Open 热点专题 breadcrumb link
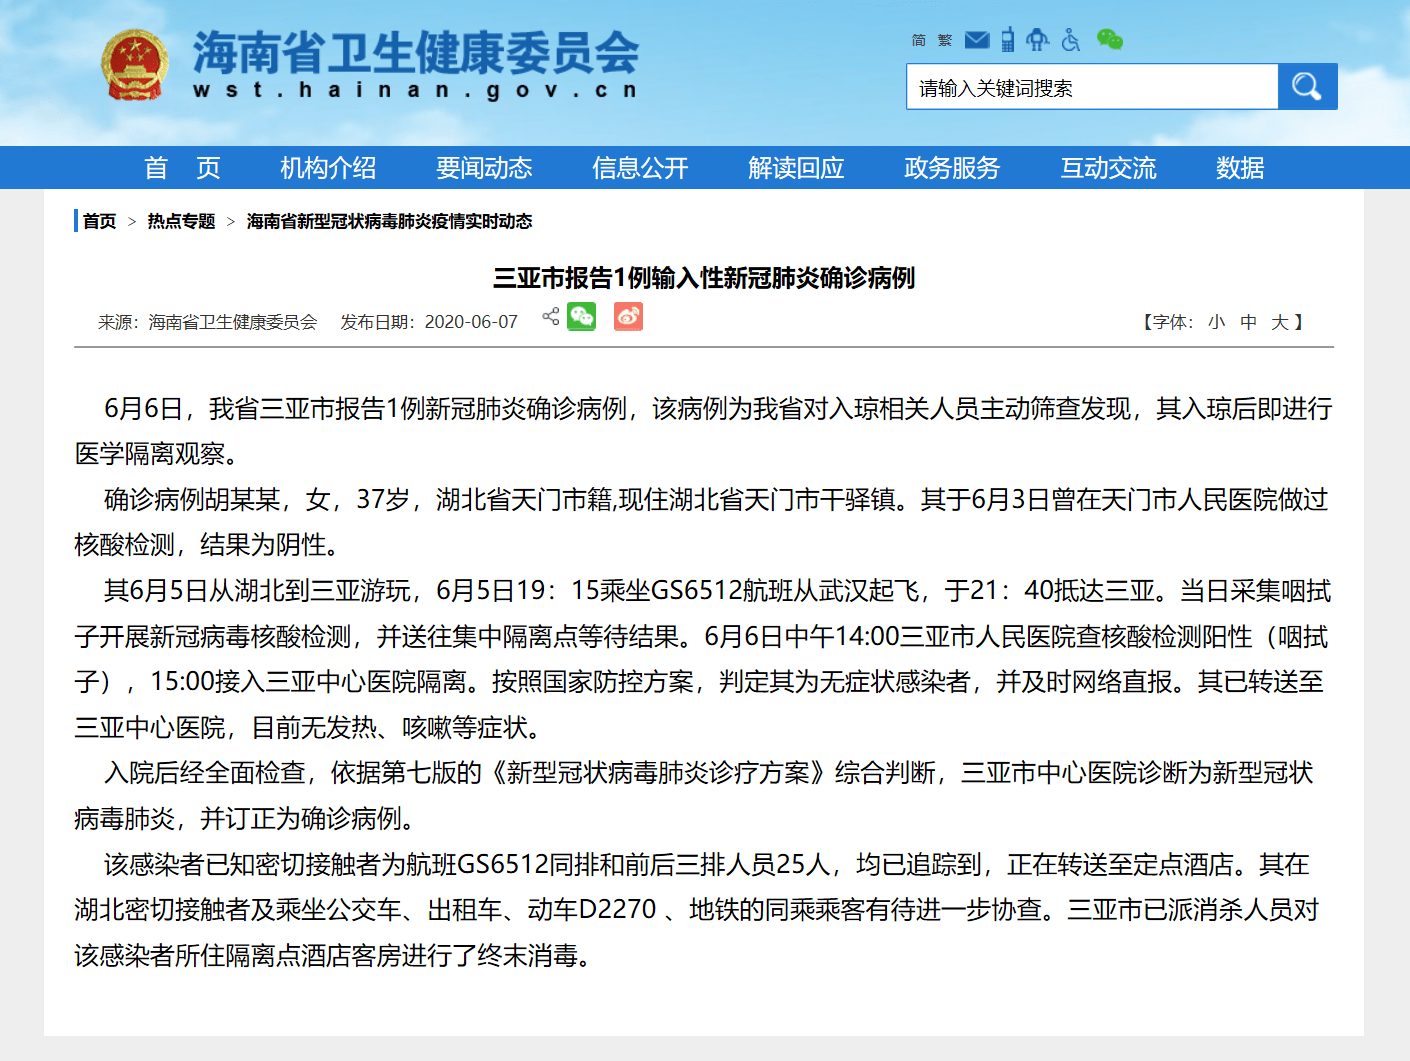This screenshot has height=1061, width=1410. (x=181, y=221)
